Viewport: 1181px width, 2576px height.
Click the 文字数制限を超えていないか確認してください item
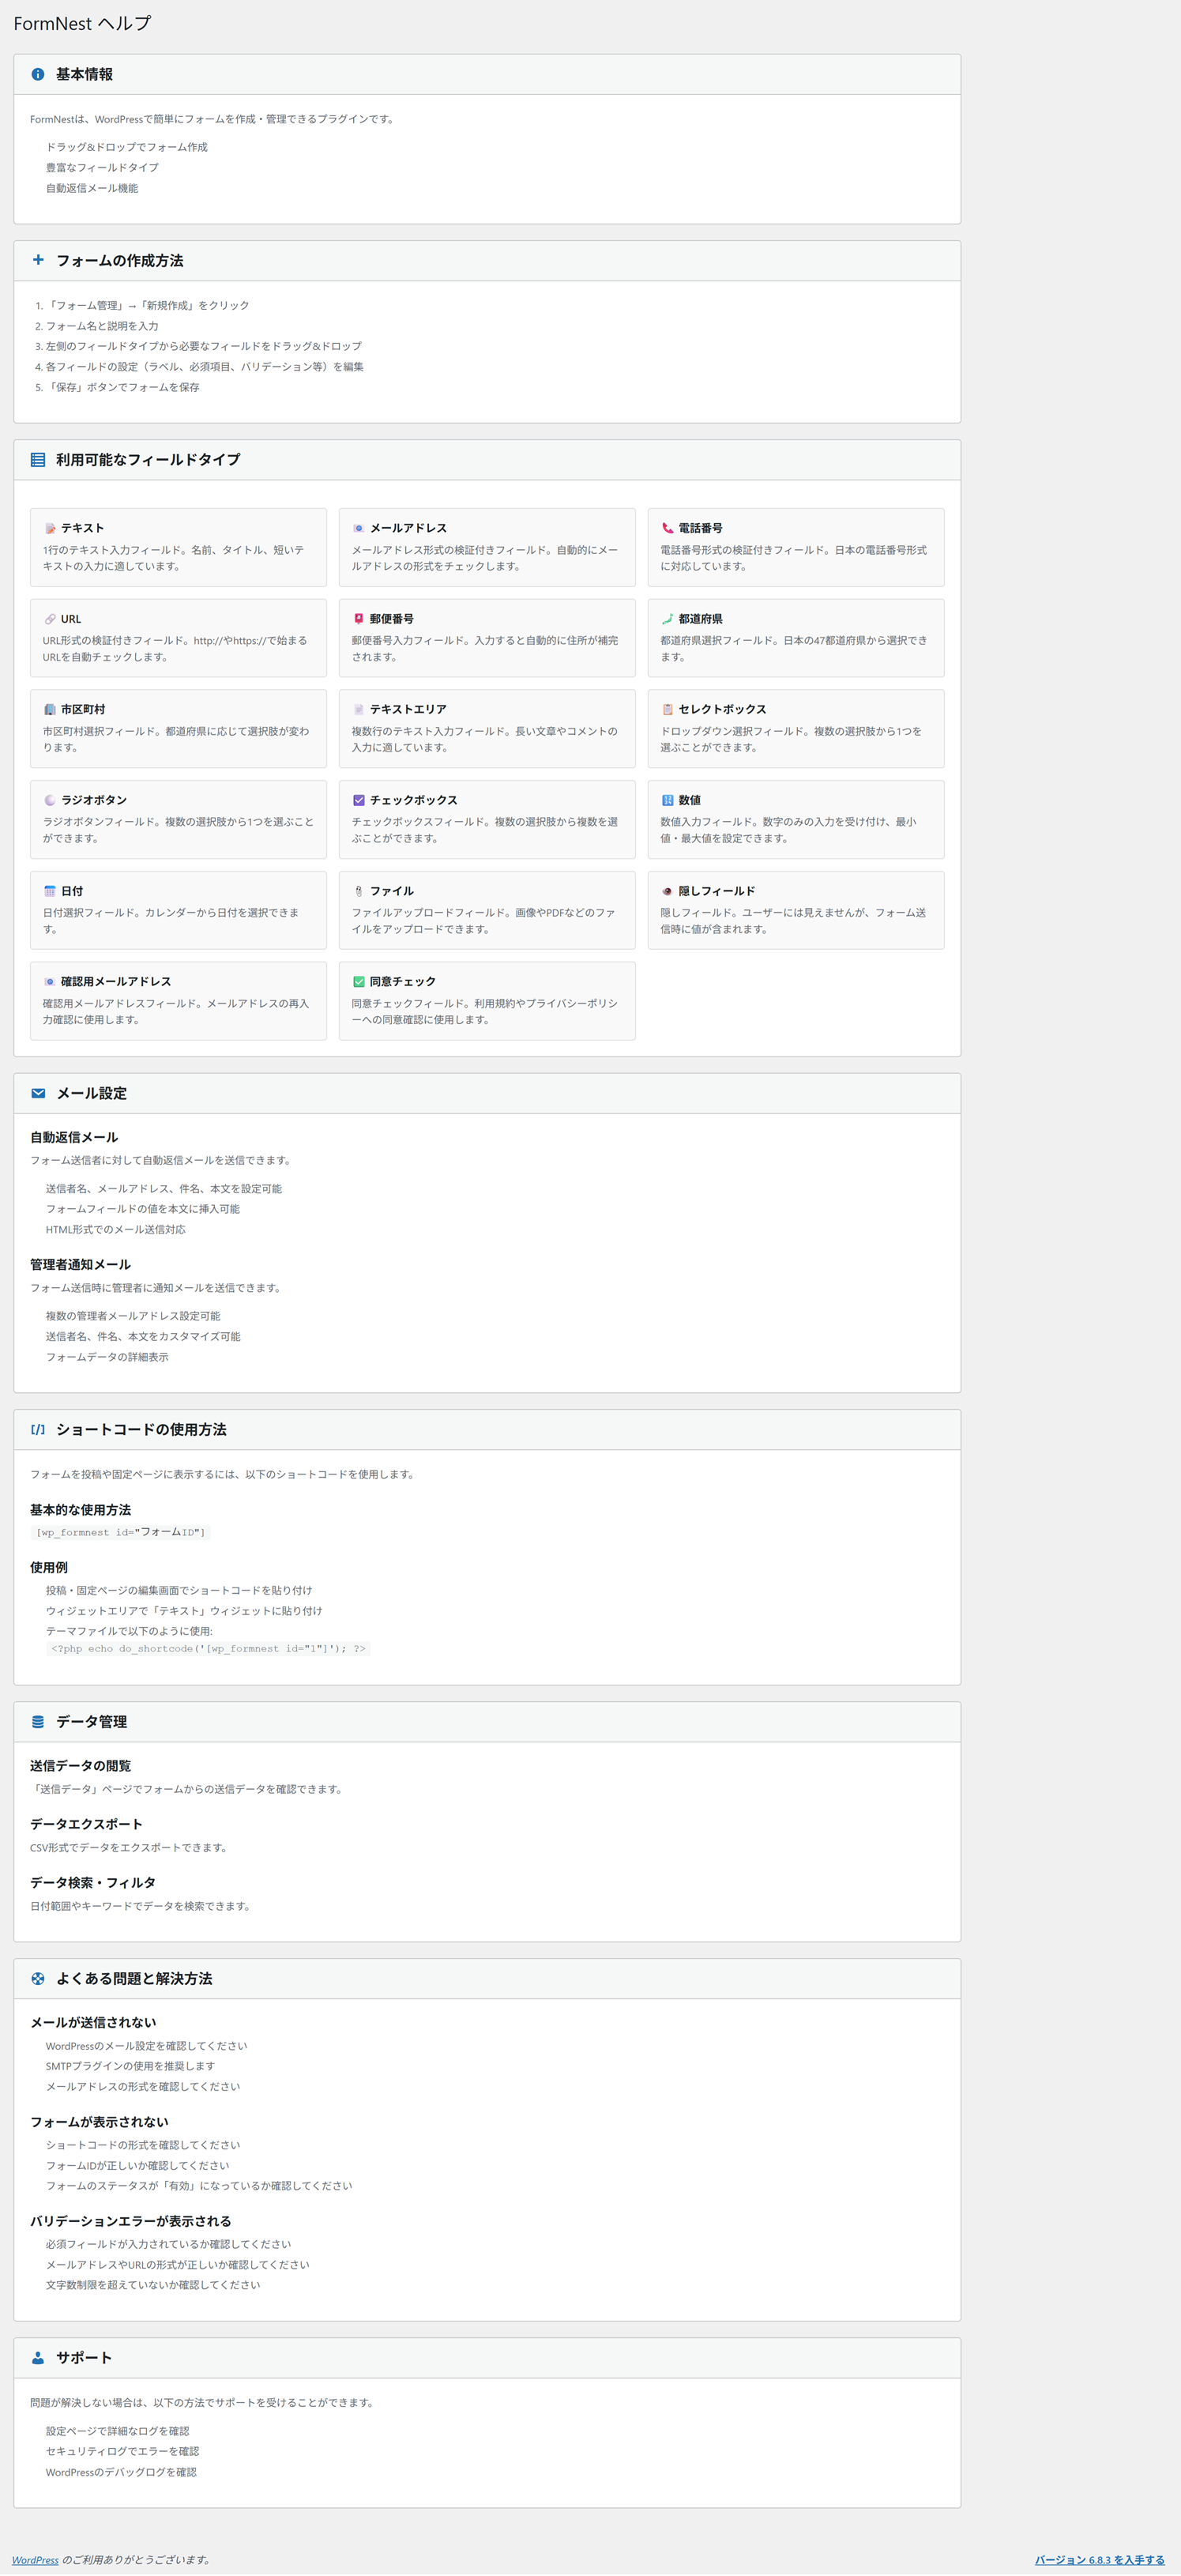[153, 2285]
